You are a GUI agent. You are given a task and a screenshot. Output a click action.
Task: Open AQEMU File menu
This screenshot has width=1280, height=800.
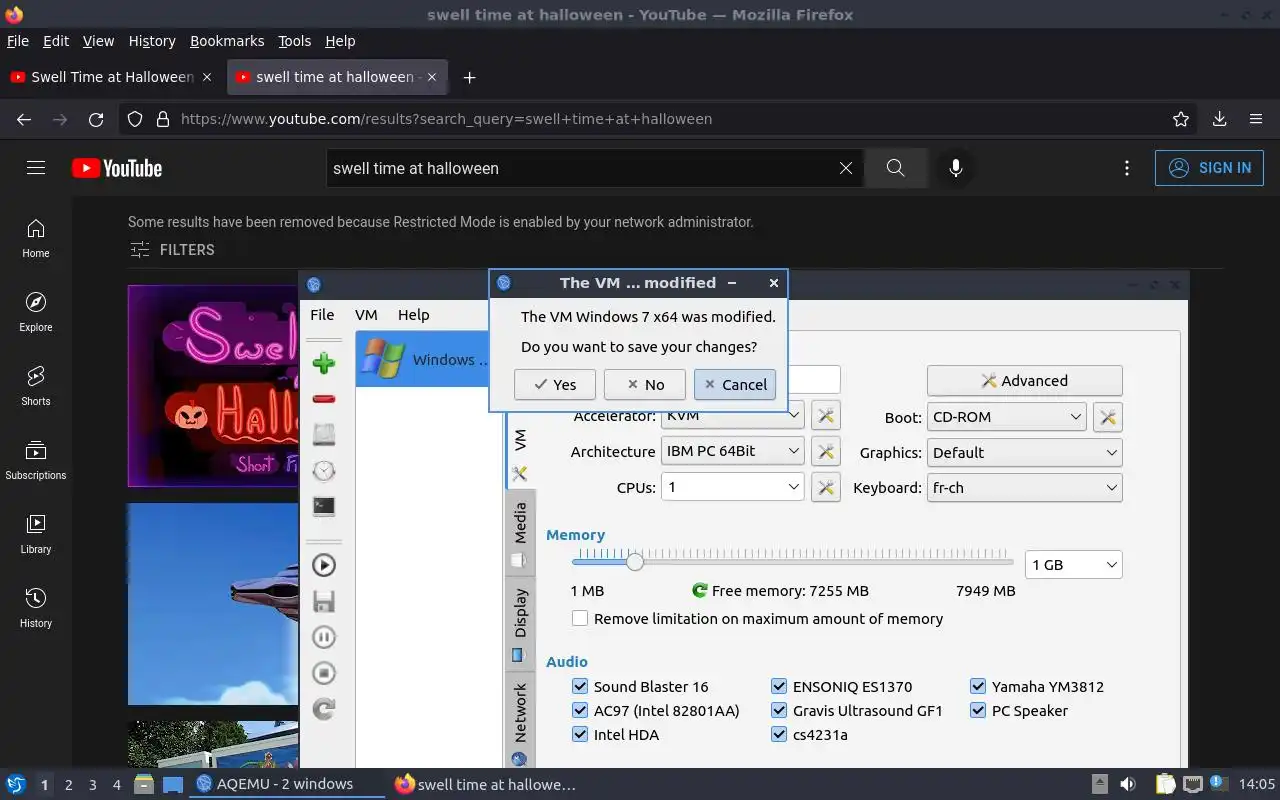click(322, 314)
